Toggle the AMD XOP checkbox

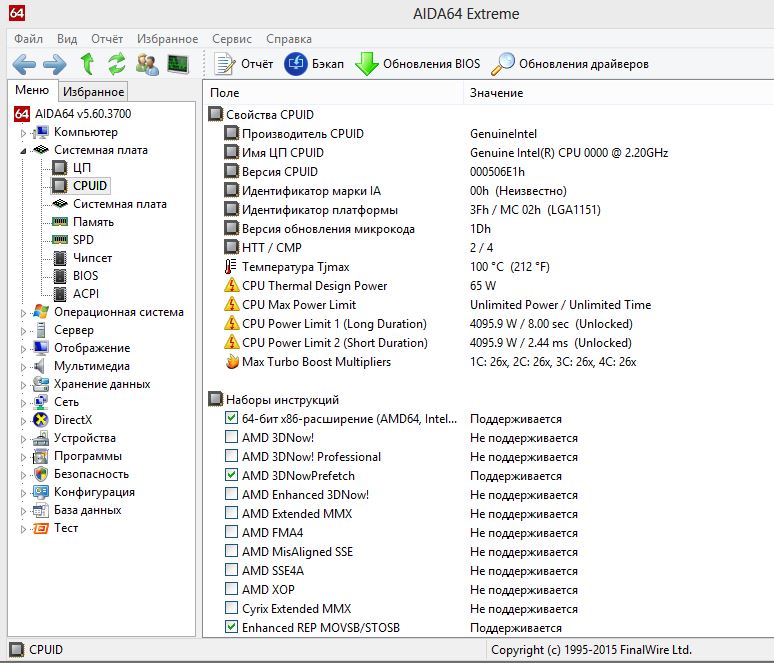pyautogui.click(x=231, y=588)
